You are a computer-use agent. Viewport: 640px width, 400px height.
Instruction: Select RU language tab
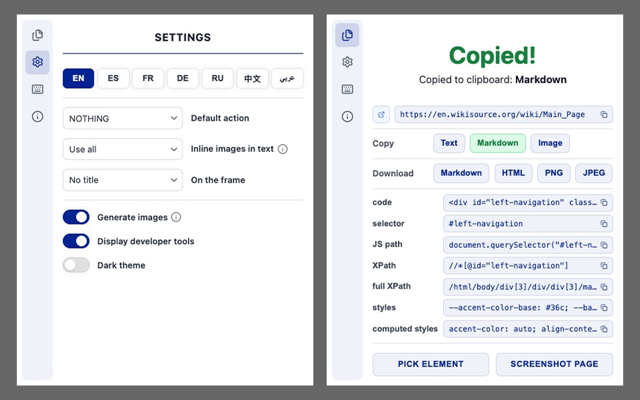pos(218,78)
